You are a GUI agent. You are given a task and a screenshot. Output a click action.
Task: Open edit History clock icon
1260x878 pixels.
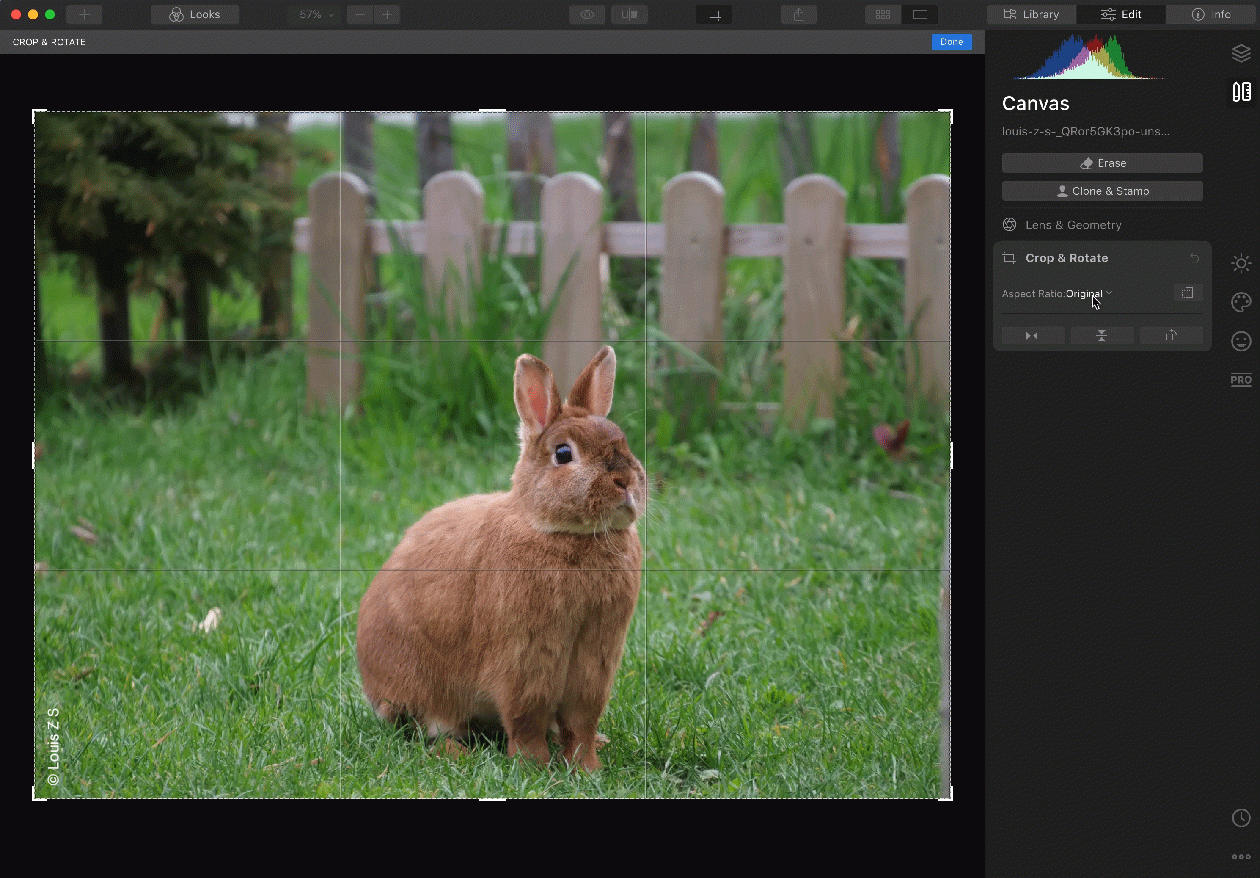click(x=1241, y=818)
